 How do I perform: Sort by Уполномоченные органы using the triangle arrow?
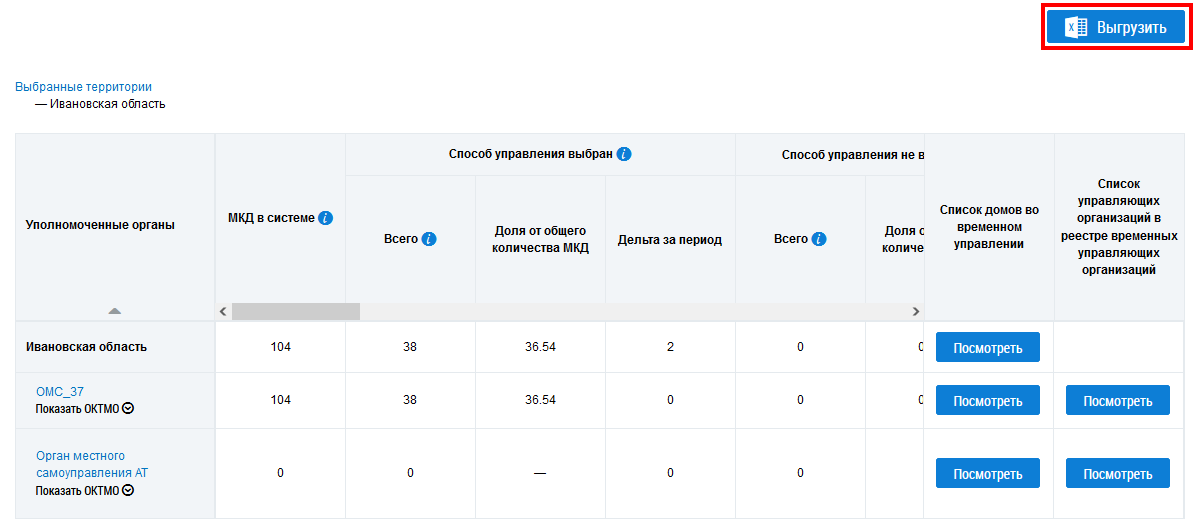pyautogui.click(x=115, y=311)
